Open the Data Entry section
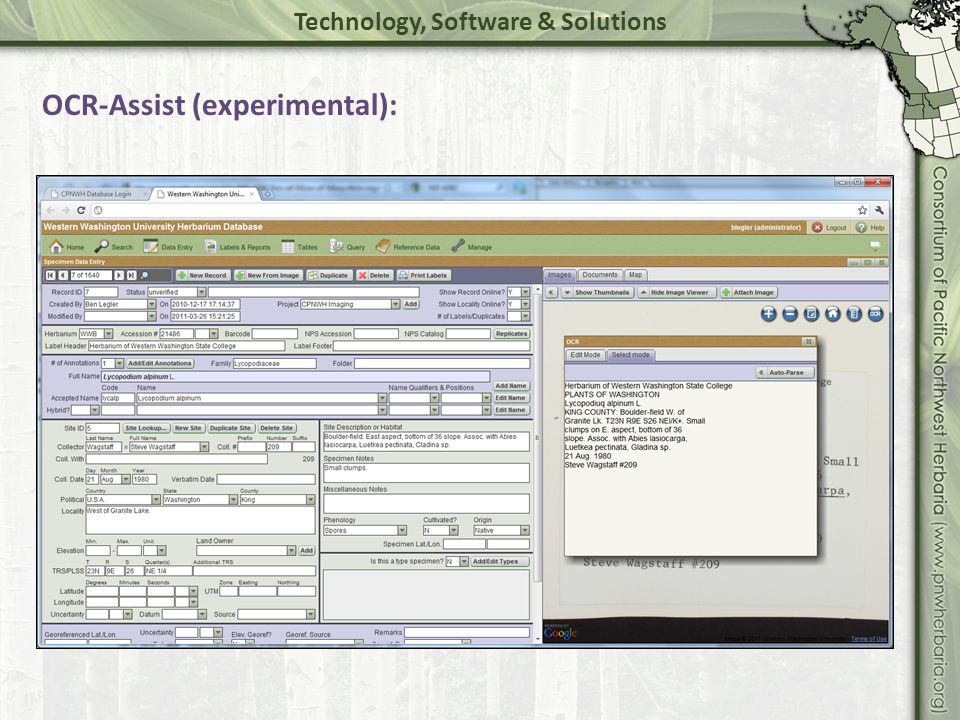960x720 pixels. coord(168,247)
